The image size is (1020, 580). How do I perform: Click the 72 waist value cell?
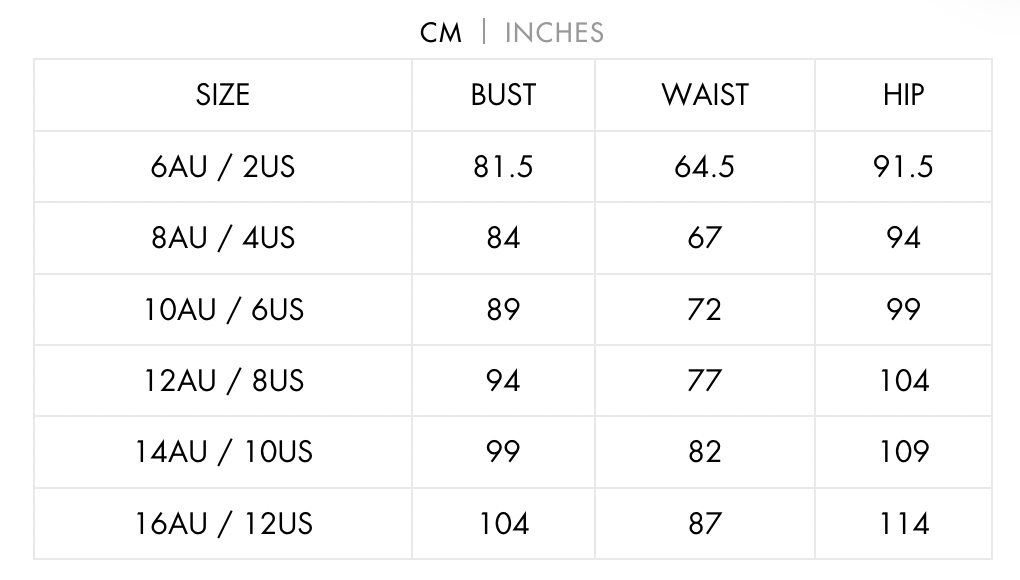pyautogui.click(x=704, y=309)
